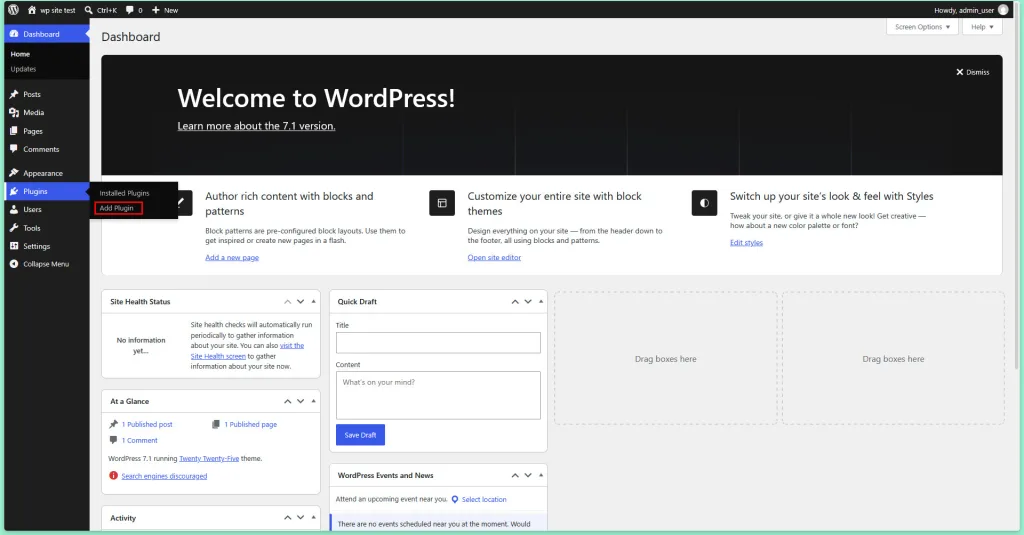Click Search engines discouraged link
The image size is (1024, 535).
[x=164, y=476]
